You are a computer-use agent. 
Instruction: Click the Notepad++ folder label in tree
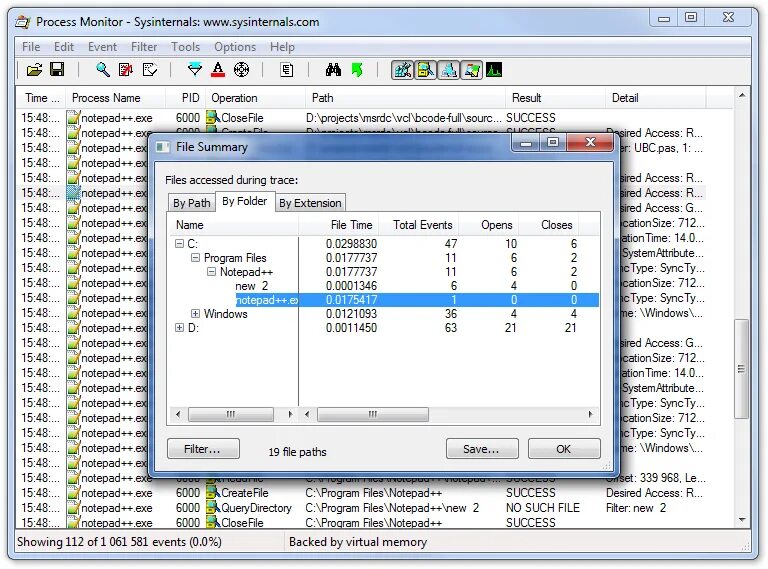(x=246, y=272)
